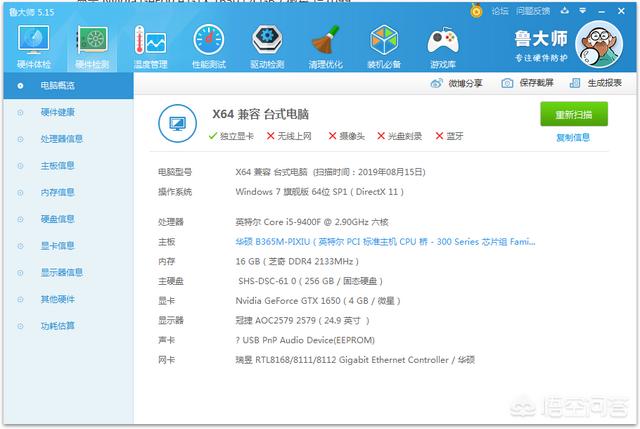Open the 硬件体检 hardware checkup icon

33,44
